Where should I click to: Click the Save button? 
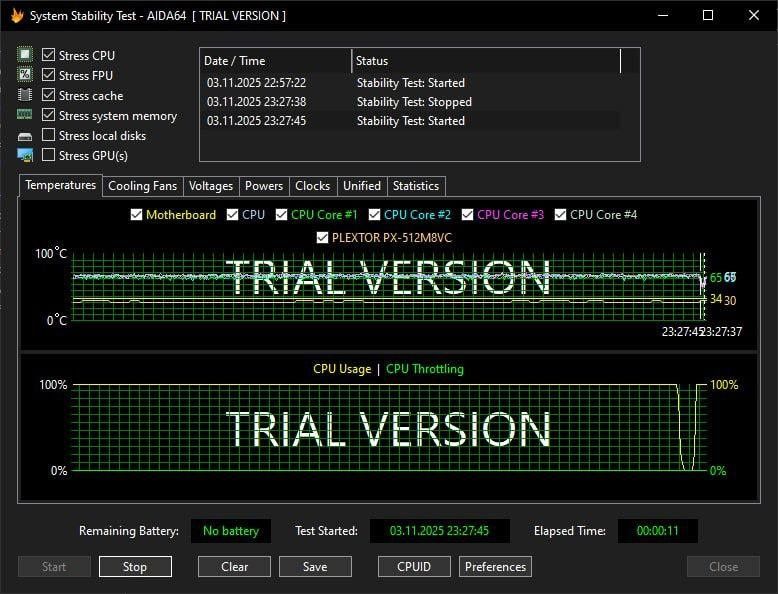(315, 567)
